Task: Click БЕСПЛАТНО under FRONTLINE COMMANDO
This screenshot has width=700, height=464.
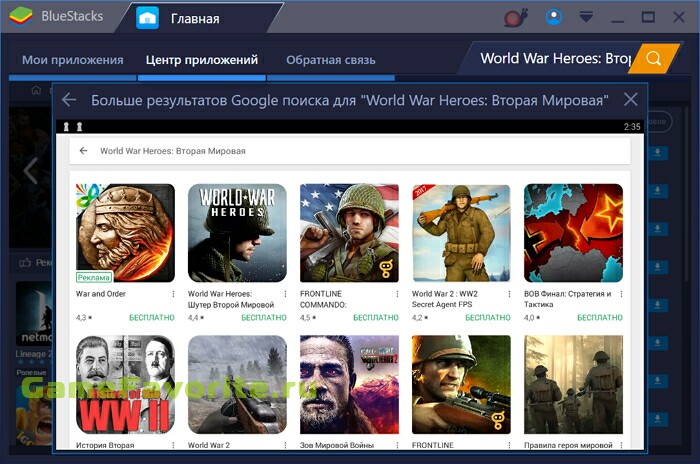Action: (x=376, y=318)
